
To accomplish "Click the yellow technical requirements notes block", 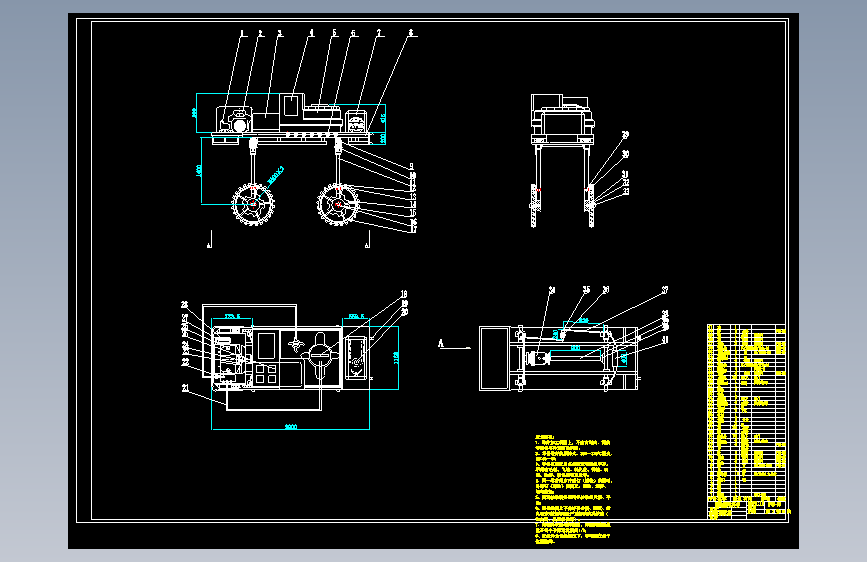I will point(573,490).
